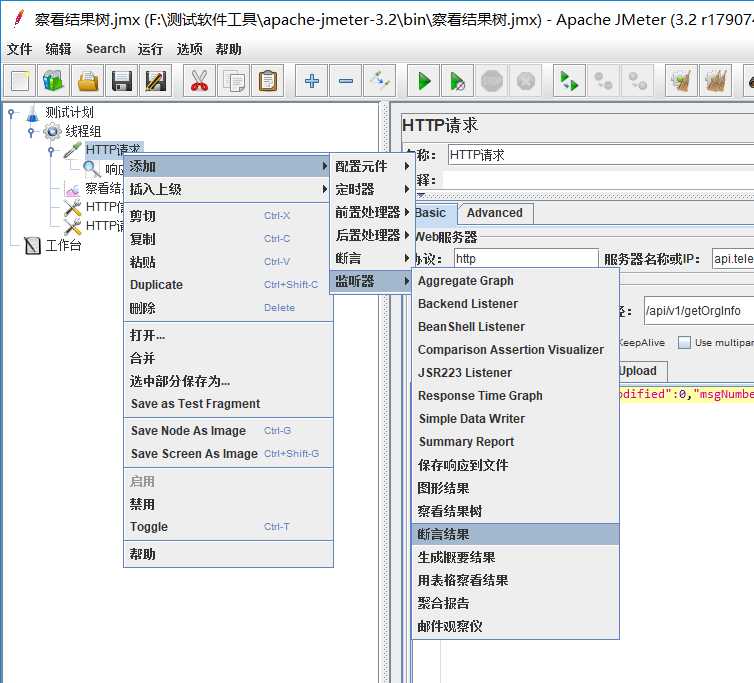Open the 文件 menu
754x683 pixels.
tap(19, 49)
